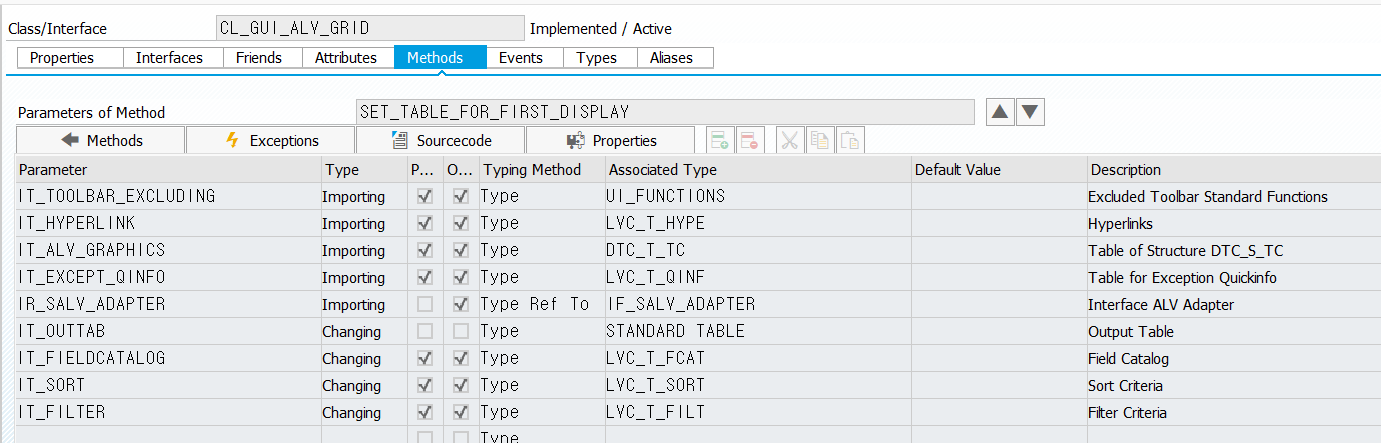The height and width of the screenshot is (443, 1381).
Task: Click the insert row icon
Action: pyautogui.click(x=719, y=140)
